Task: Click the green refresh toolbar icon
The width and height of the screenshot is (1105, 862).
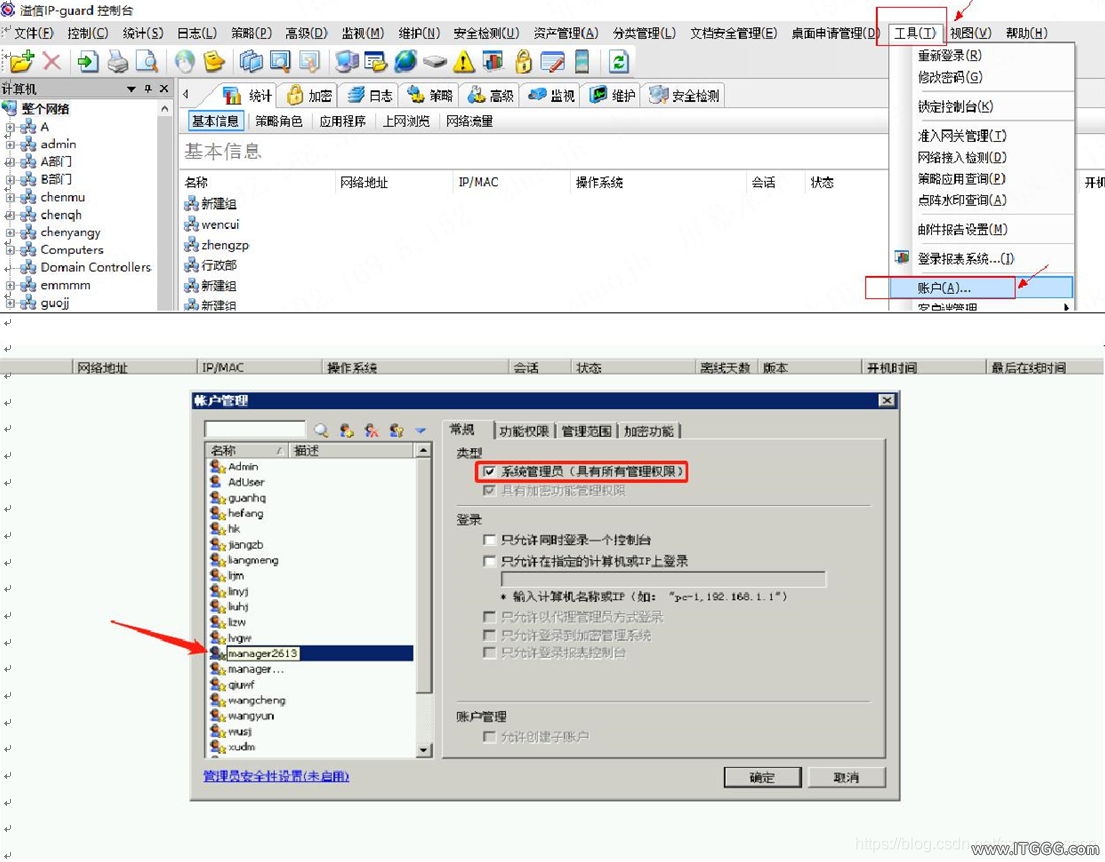Action: [x=619, y=62]
